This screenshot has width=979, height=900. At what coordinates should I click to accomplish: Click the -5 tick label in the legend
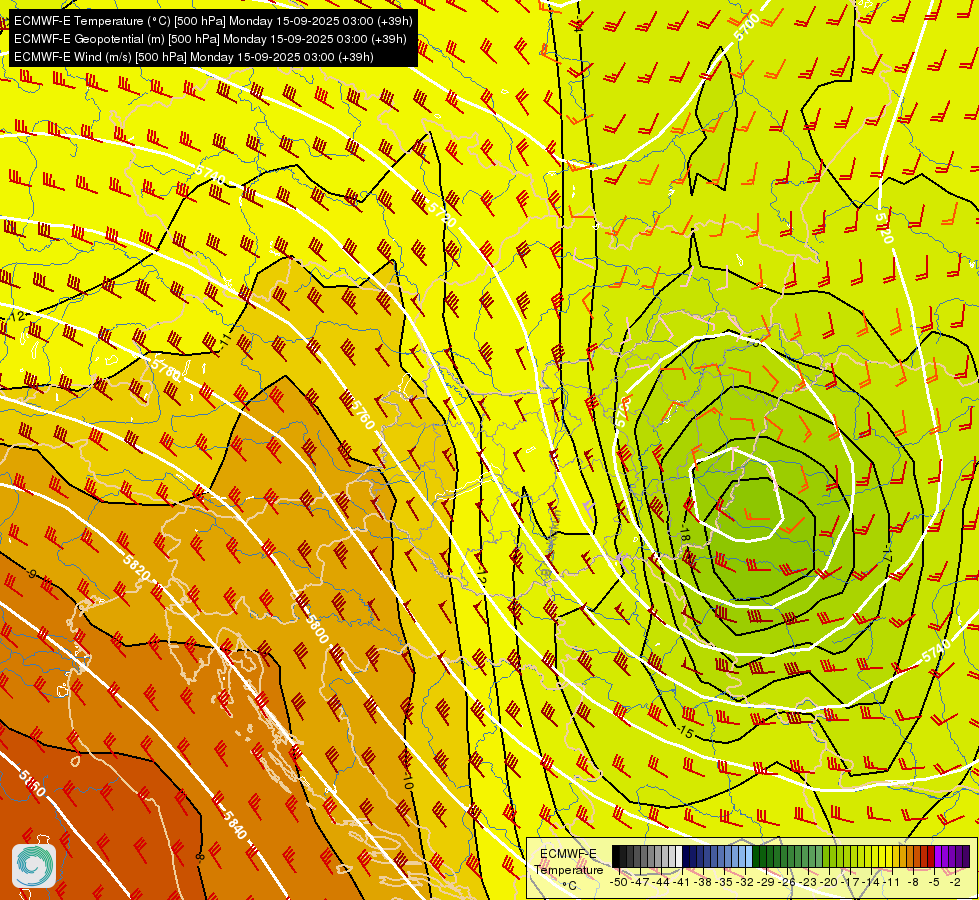(935, 883)
